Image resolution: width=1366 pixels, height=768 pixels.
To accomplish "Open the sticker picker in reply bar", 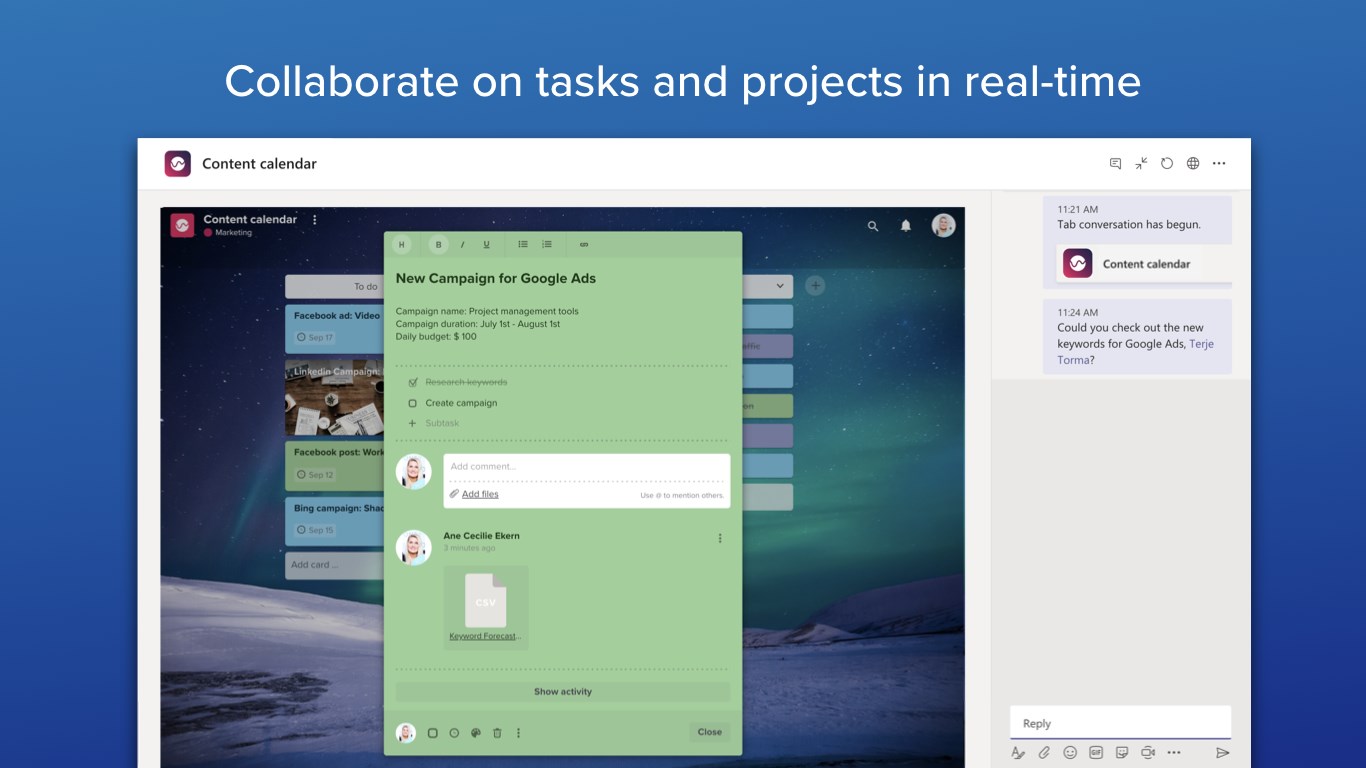I will pos(1122,752).
